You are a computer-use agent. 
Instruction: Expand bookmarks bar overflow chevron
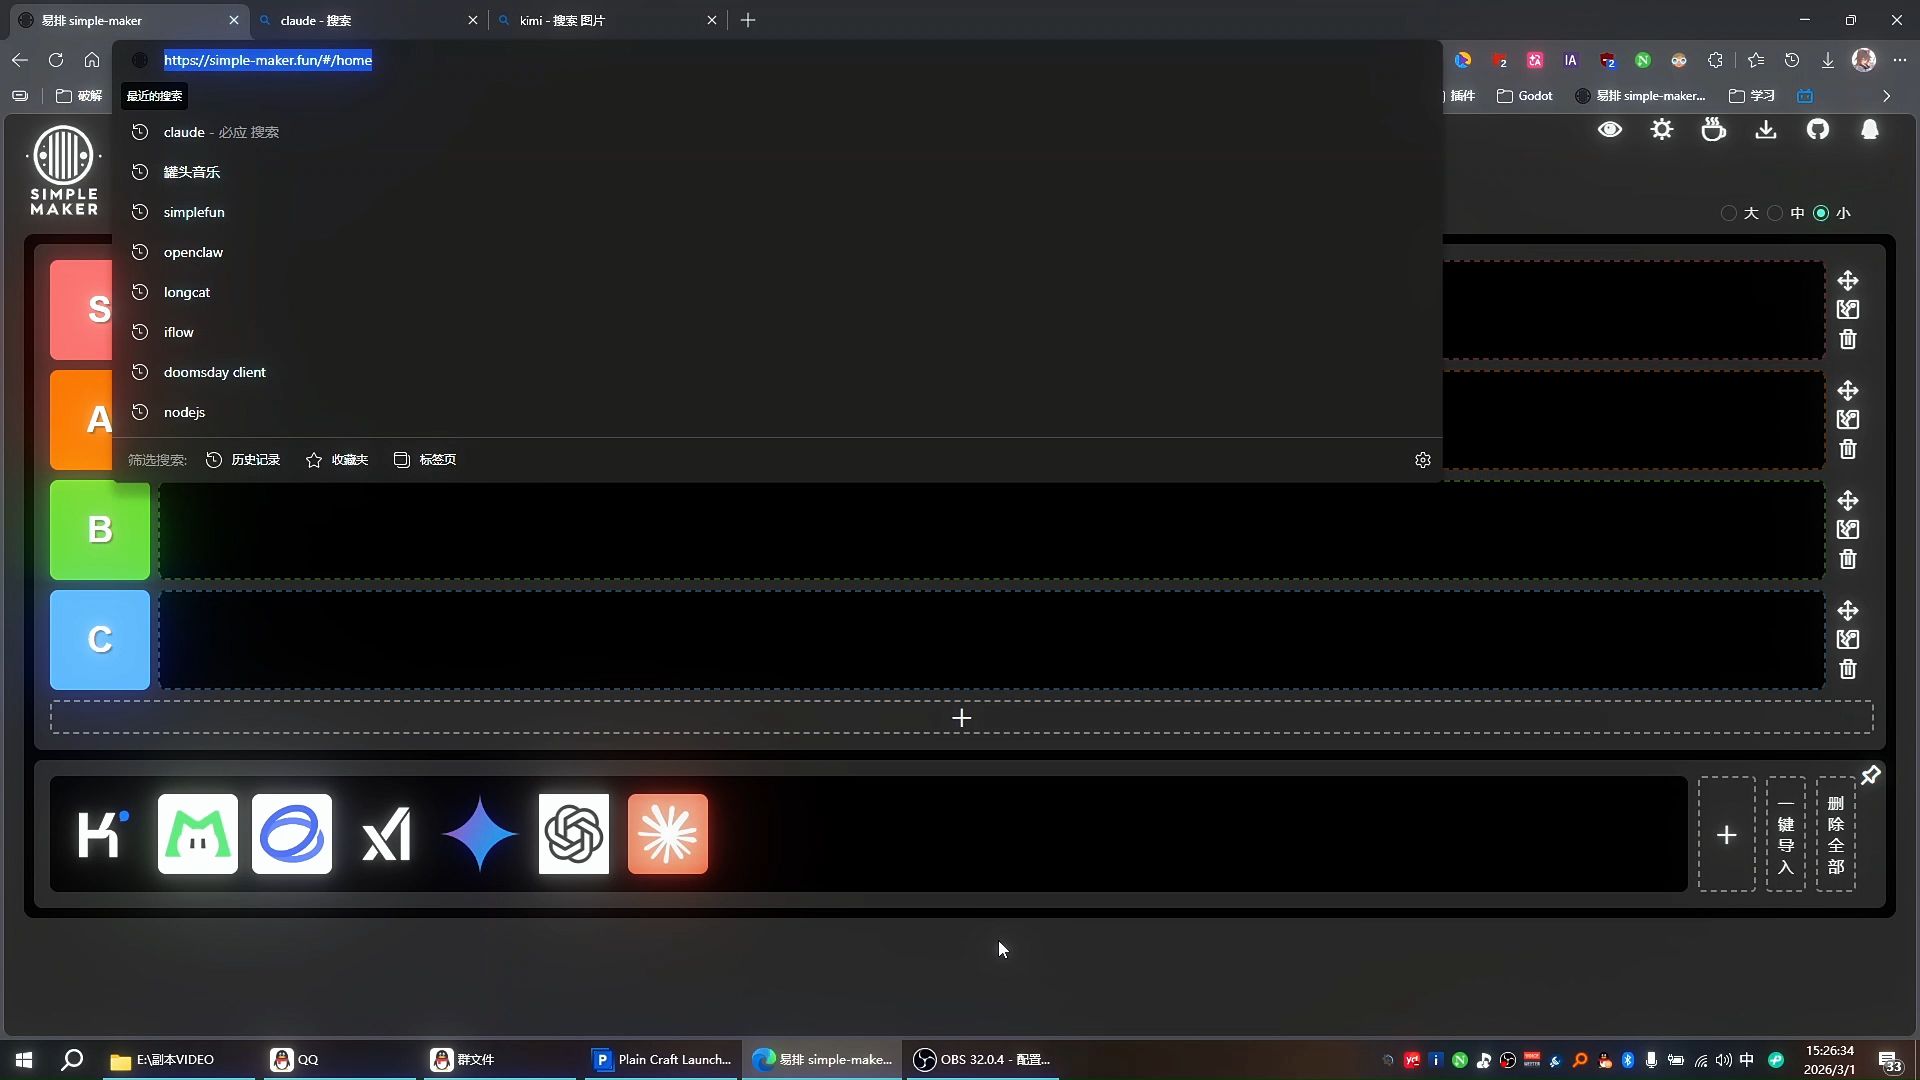[x=1886, y=96]
